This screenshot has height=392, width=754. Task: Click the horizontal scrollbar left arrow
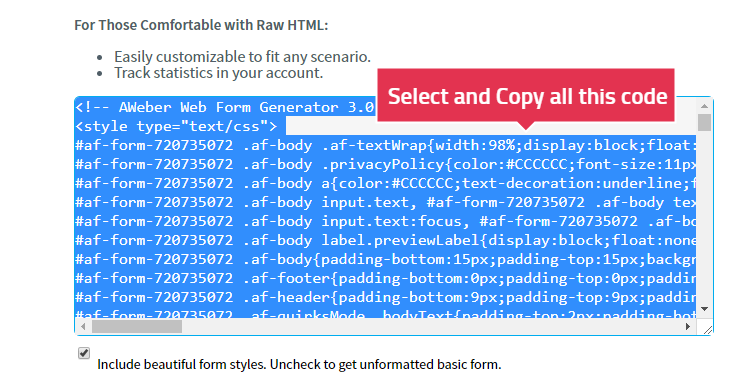tap(84, 327)
